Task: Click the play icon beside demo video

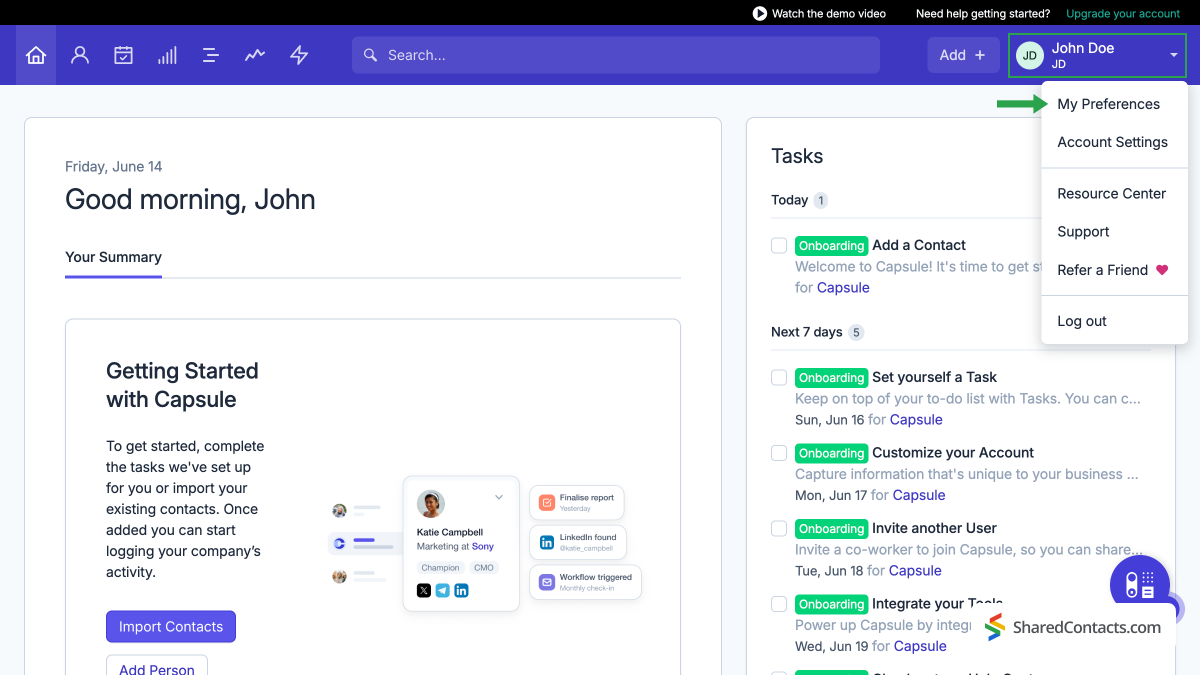Action: [760, 13]
